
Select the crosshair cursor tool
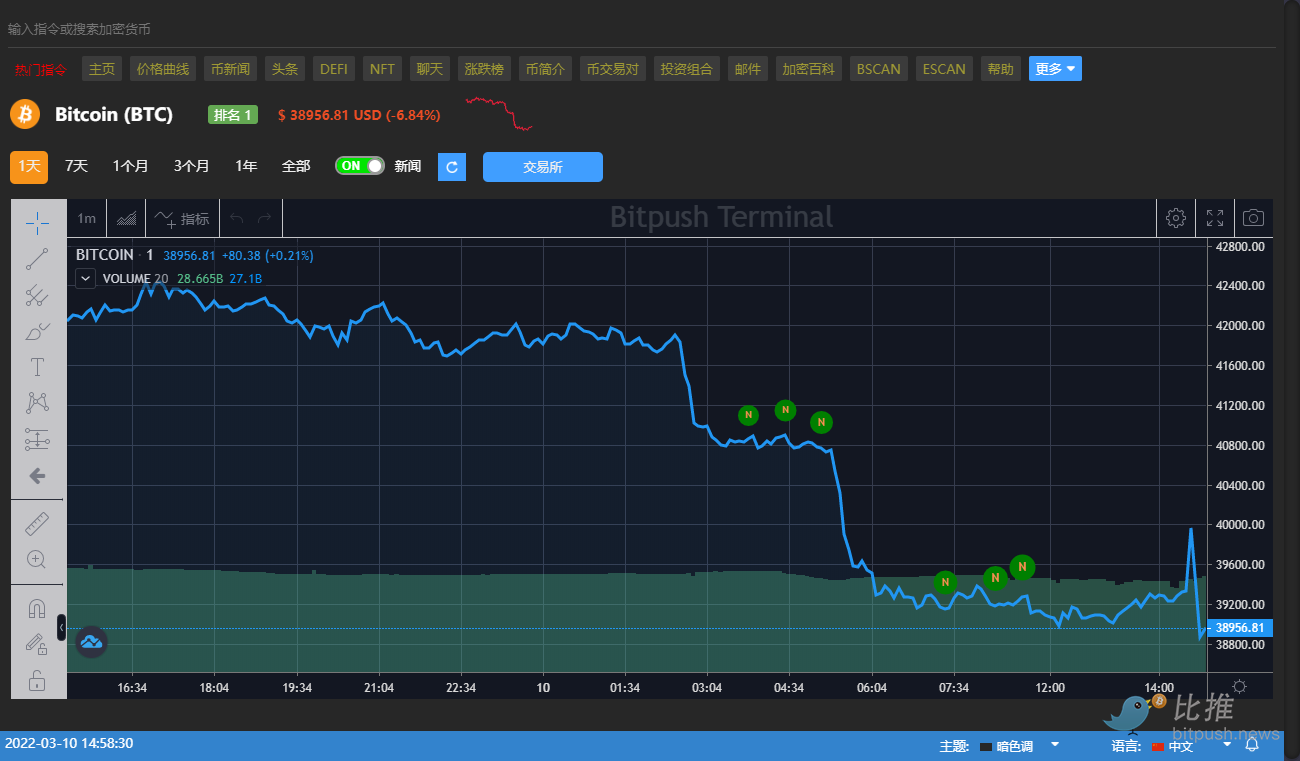[37, 223]
